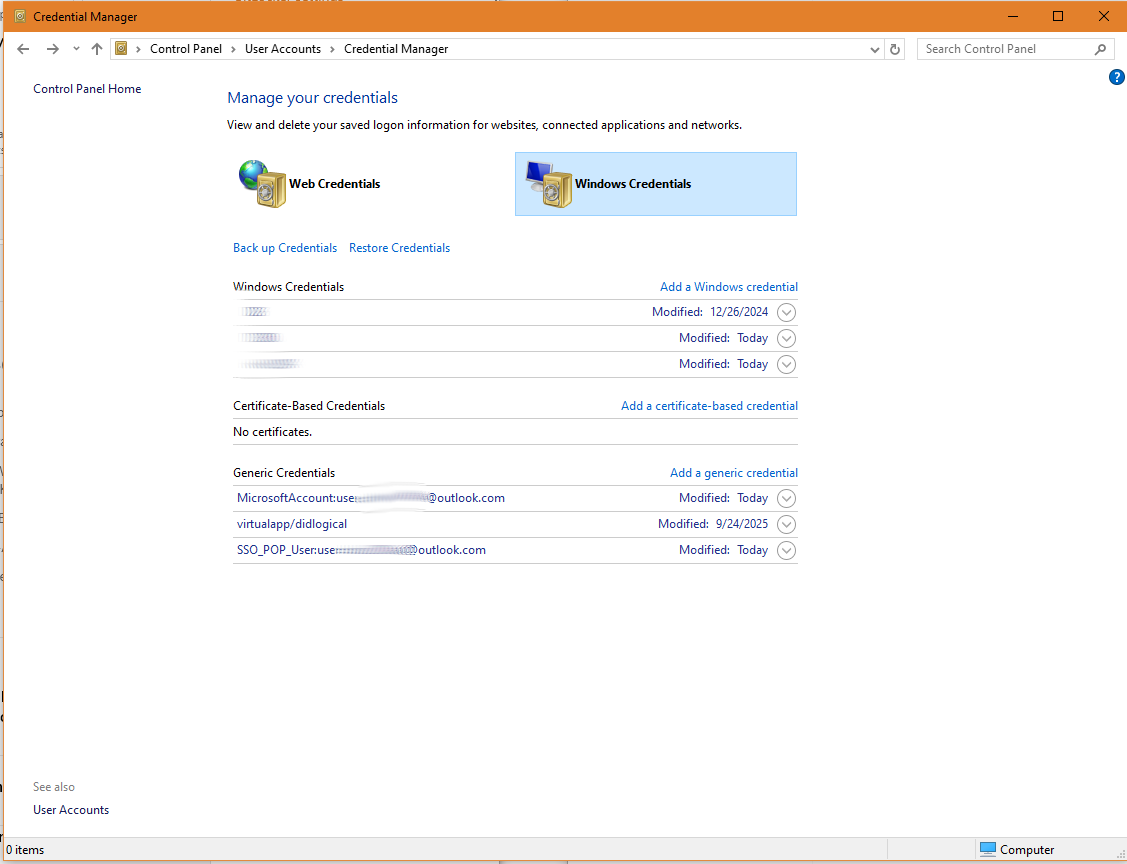Viewport: 1127px width, 864px height.
Task: Click Modified 12/26/2024 date text
Action: [x=710, y=312]
